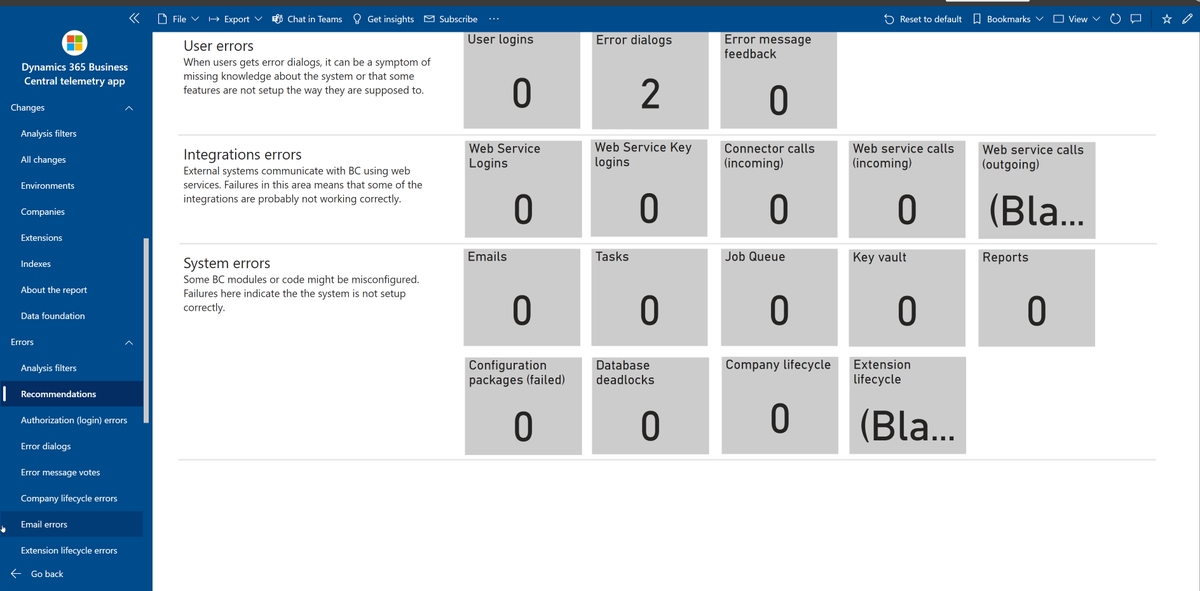
Task: Click the Error dialogs card showing 2
Action: tap(650, 79)
